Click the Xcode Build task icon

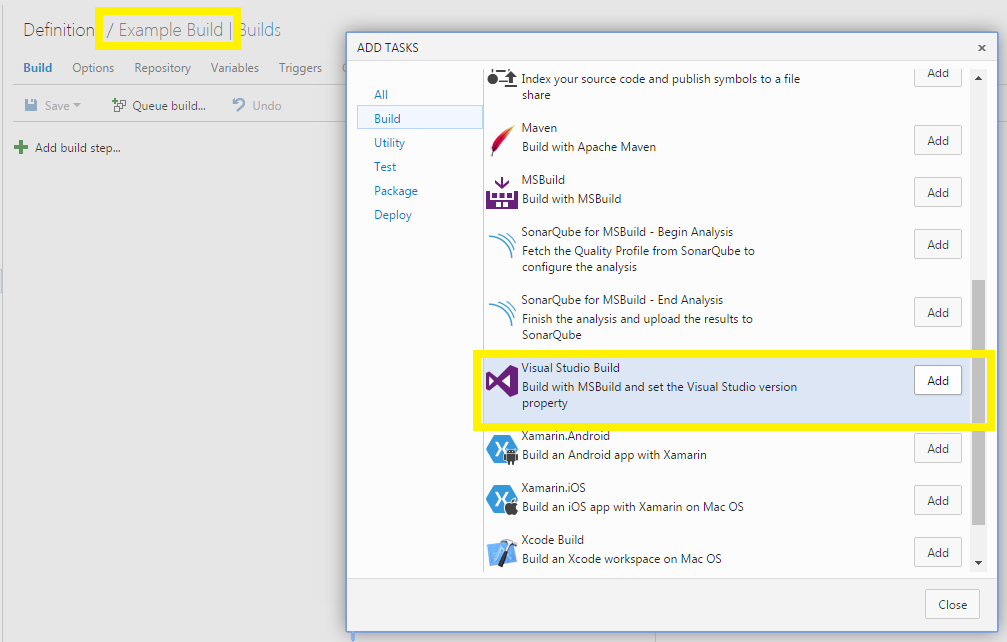click(x=501, y=551)
